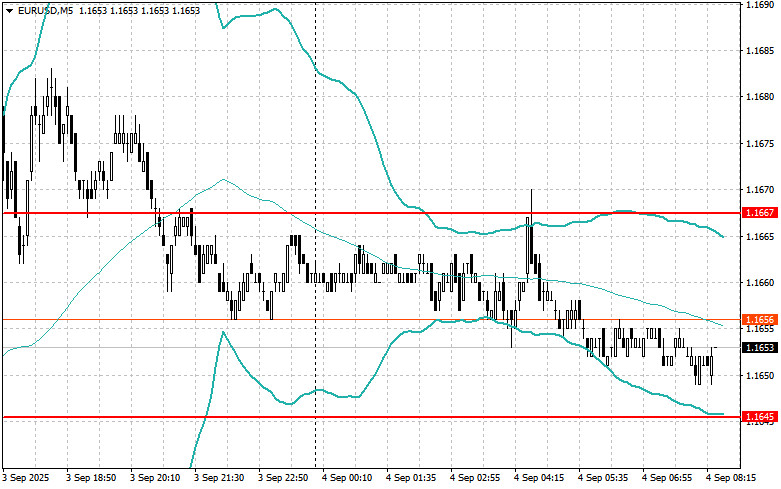781x489 pixels.
Task: Click the 3 Sep 18:50 time label
Action: pos(91,478)
